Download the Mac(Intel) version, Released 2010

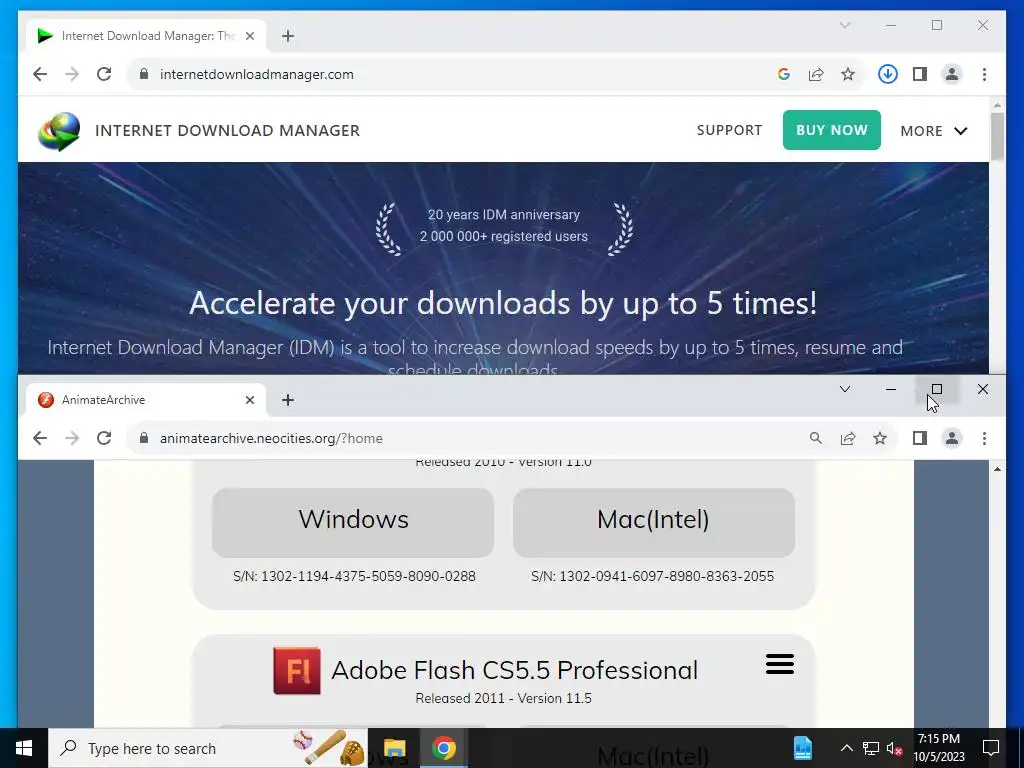[x=654, y=522]
